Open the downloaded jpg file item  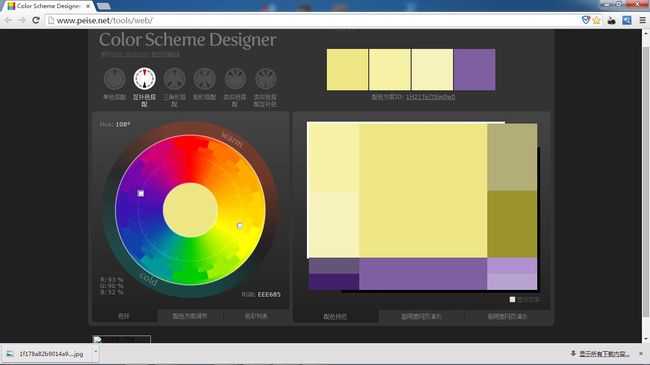(x=46, y=354)
